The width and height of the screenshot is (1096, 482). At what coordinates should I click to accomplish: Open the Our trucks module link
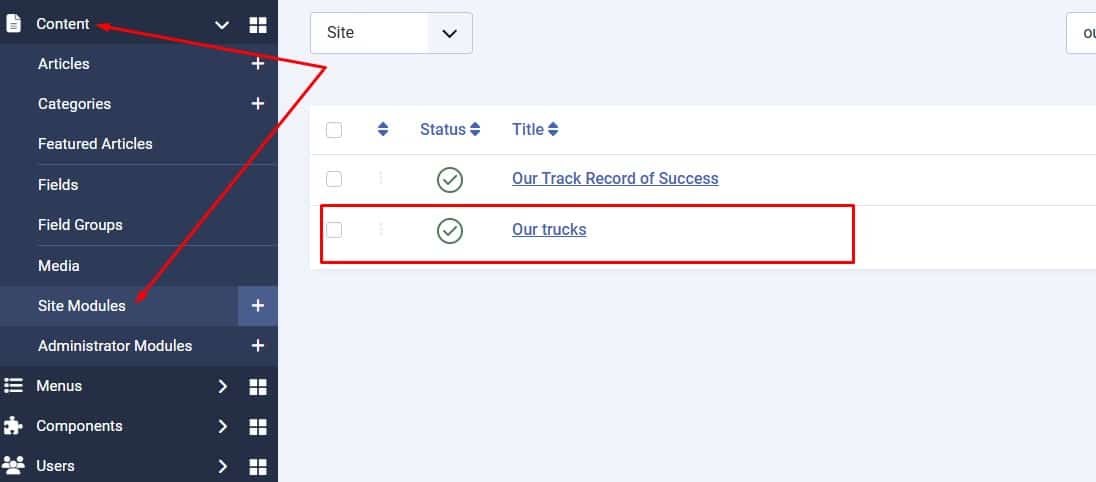[549, 230]
